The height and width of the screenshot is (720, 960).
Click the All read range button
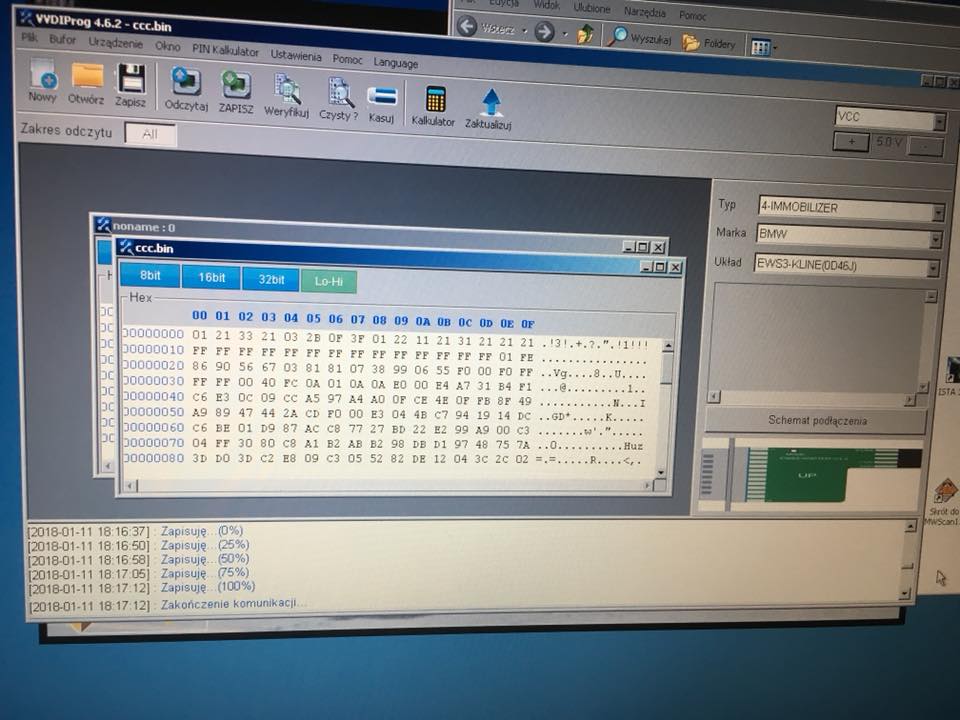click(x=151, y=134)
